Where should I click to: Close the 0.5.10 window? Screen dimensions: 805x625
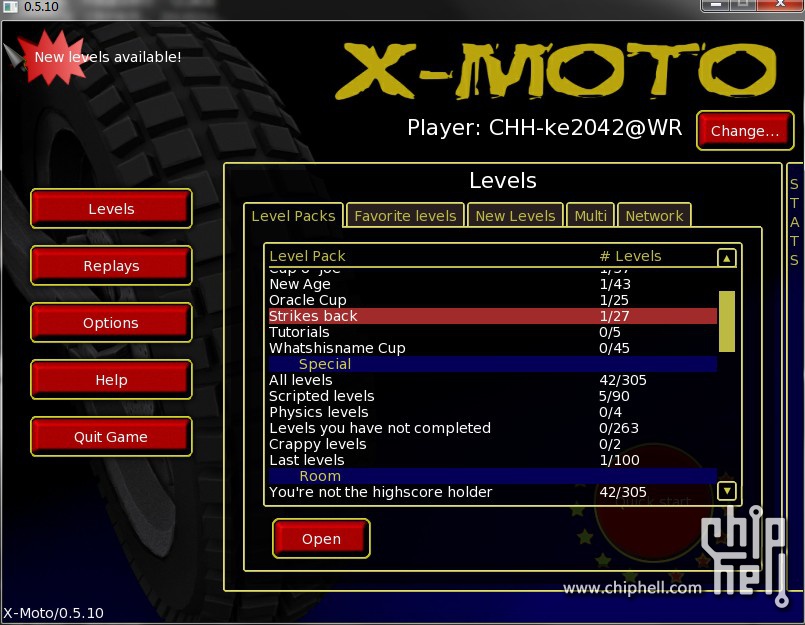click(x=779, y=5)
